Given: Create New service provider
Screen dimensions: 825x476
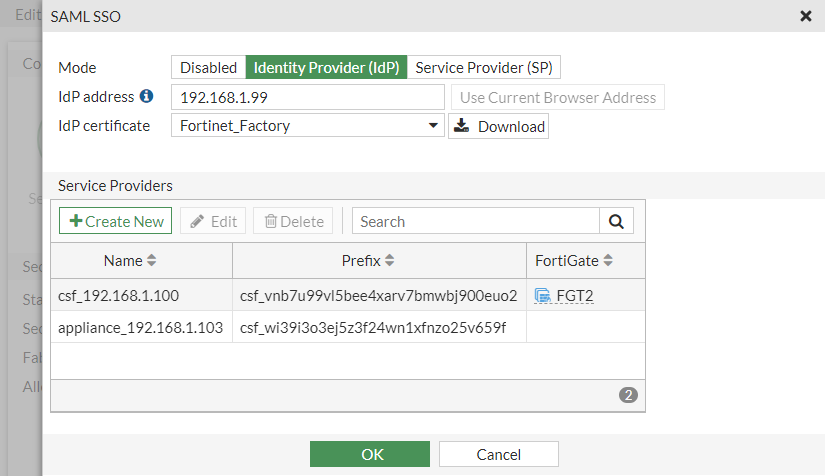Looking at the screenshot, I should [x=116, y=221].
